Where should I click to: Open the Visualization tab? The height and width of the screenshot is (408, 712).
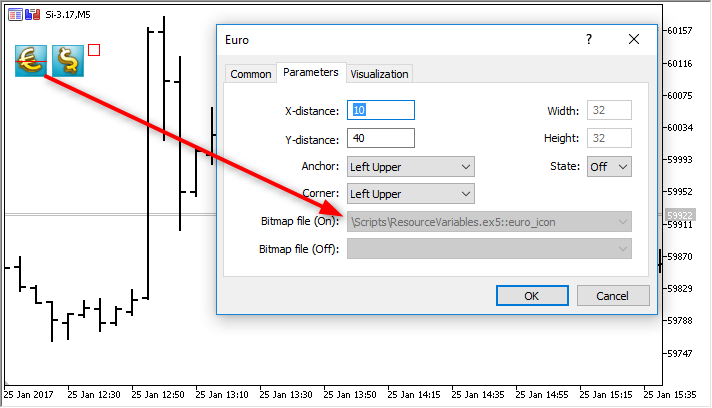tap(379, 74)
